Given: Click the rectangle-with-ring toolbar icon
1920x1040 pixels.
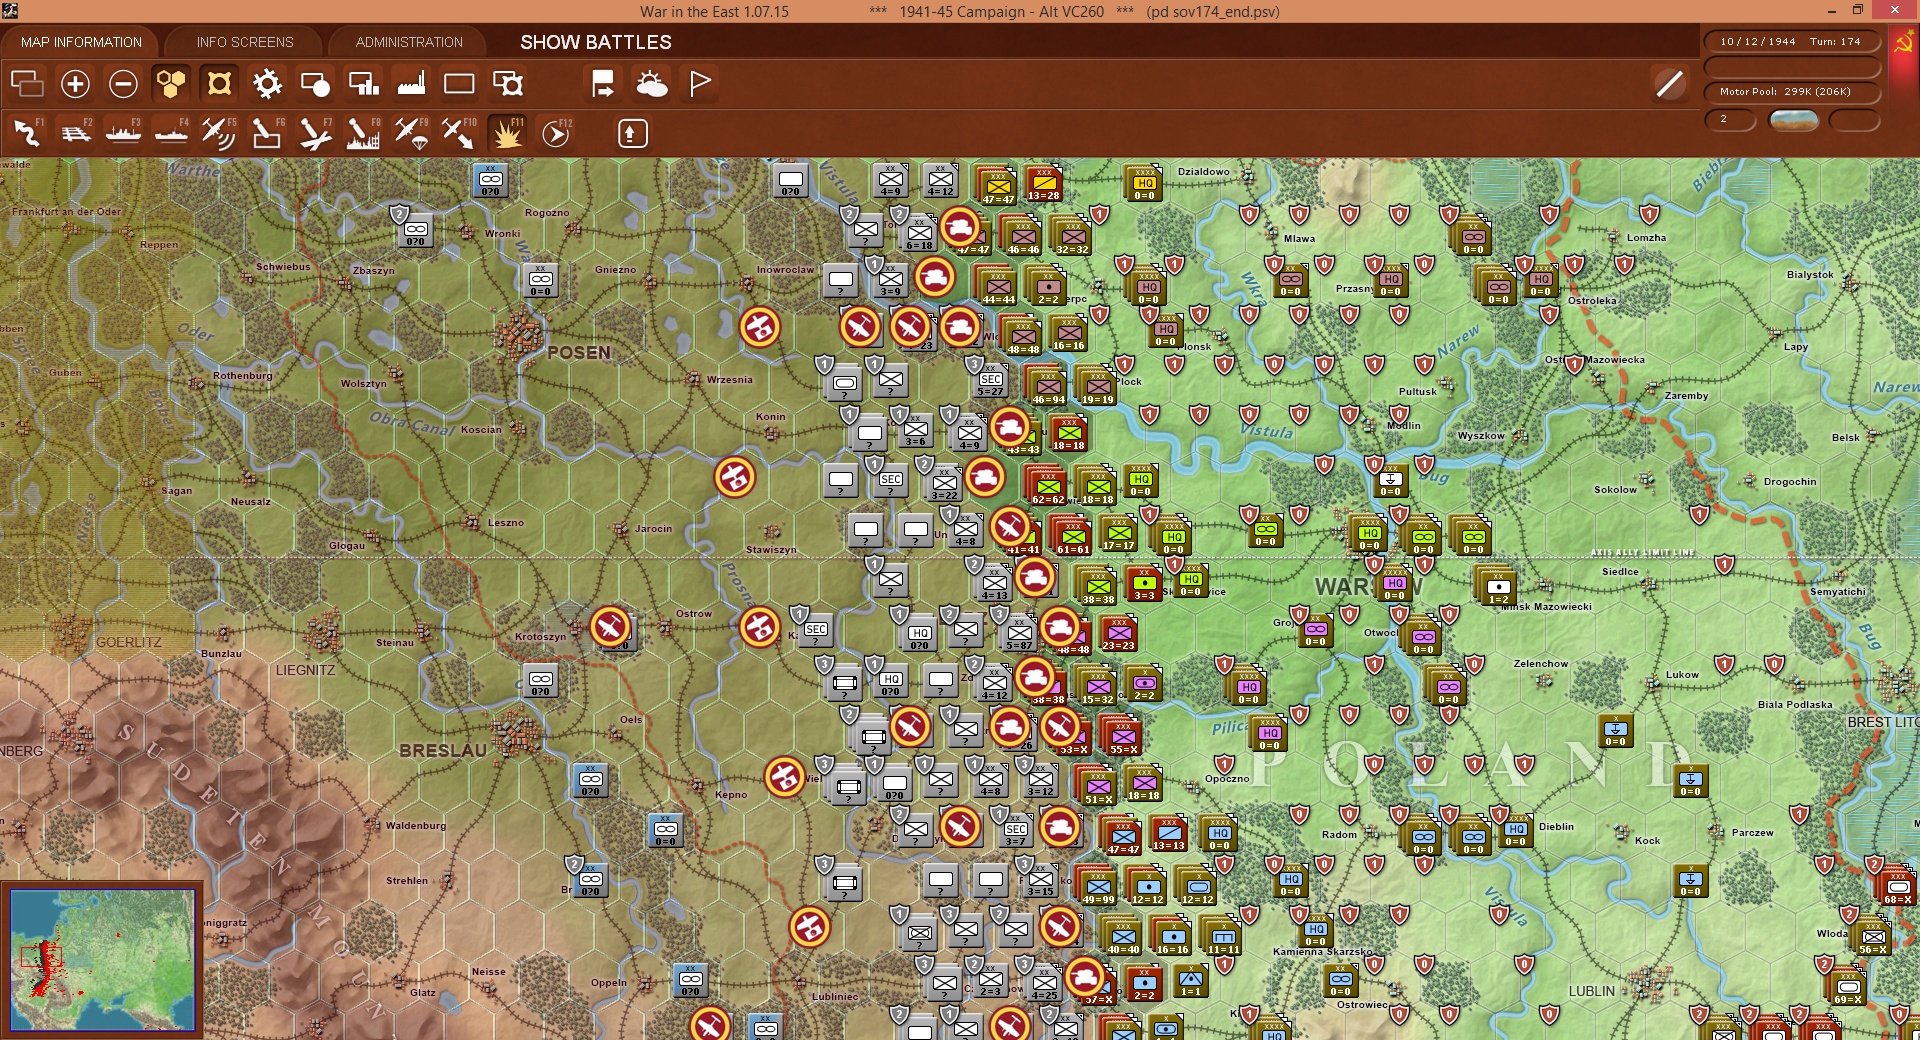Looking at the screenshot, I should [x=508, y=84].
